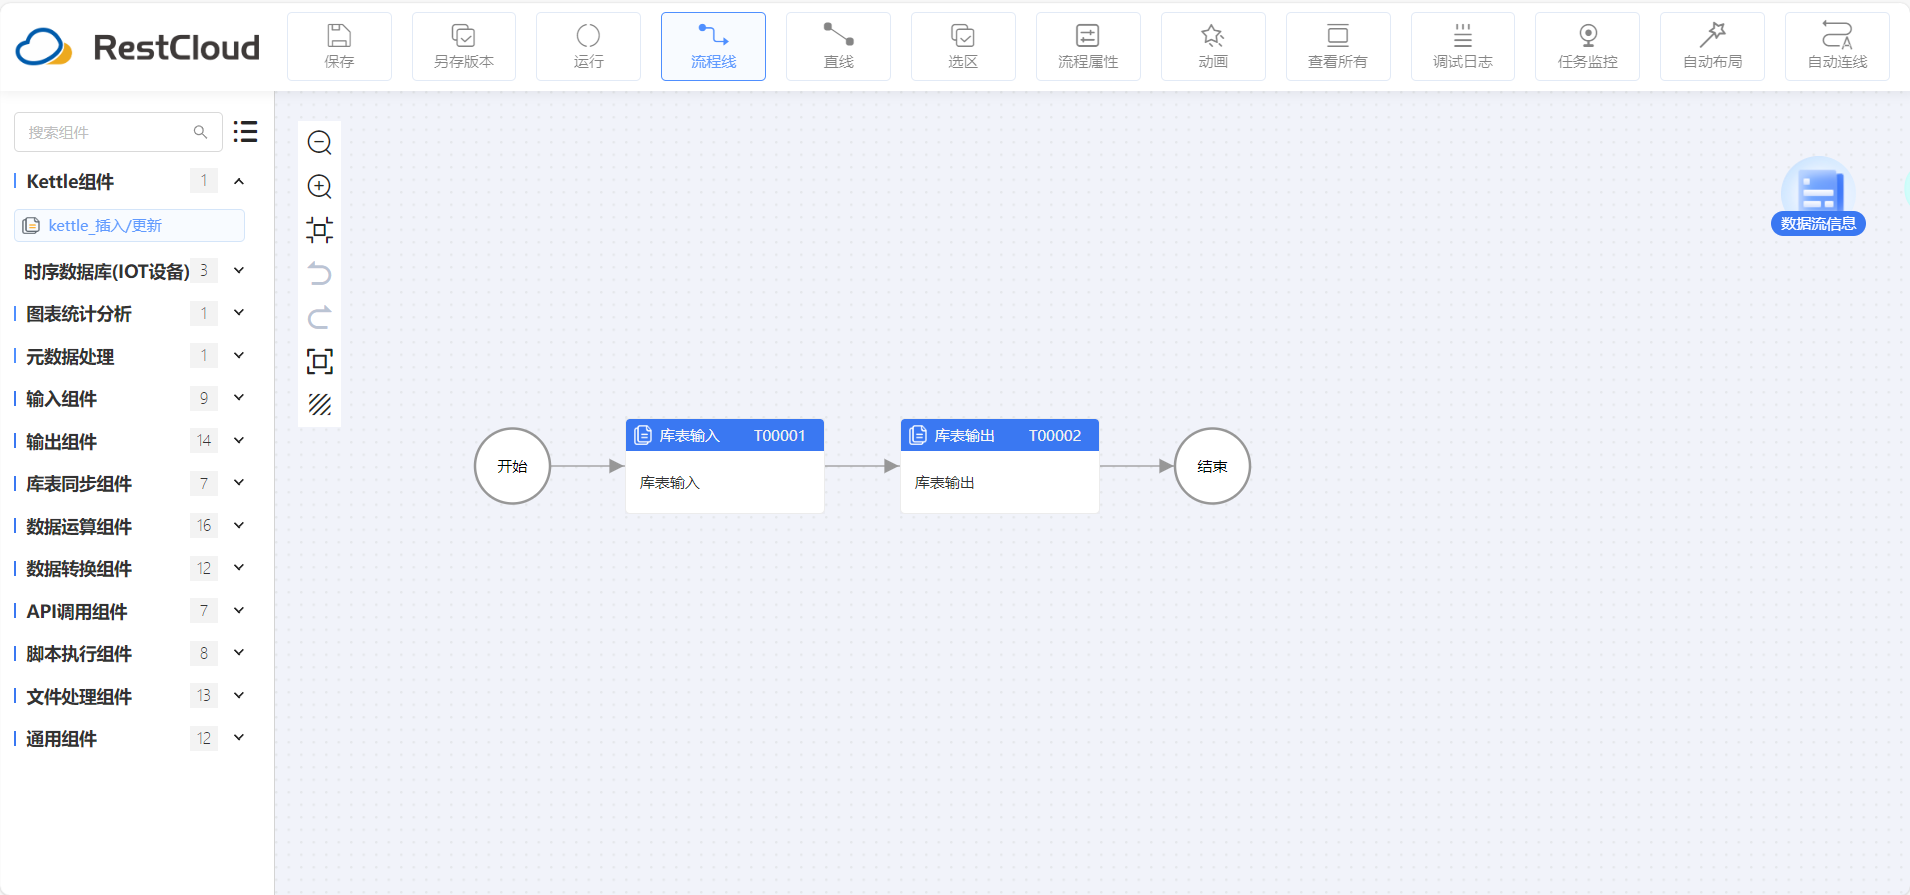This screenshot has width=1910, height=895.
Task: Expand the 文件处理组件 category
Action: point(239,696)
